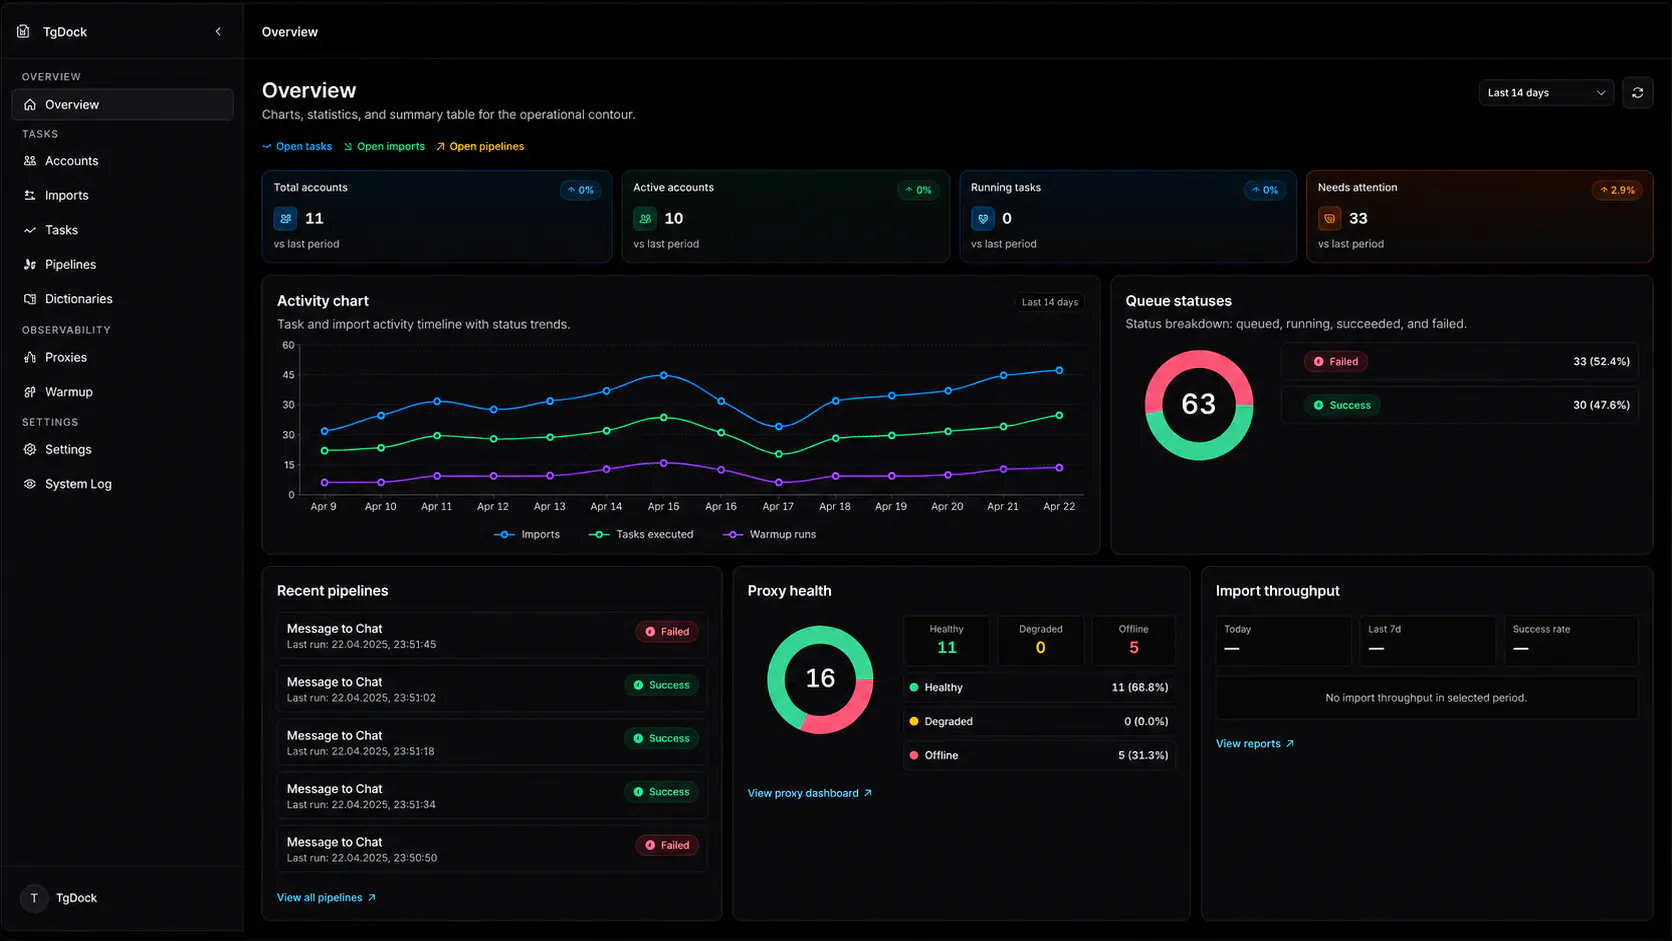This screenshot has width=1672, height=941.
Task: Click the Total accounts card icon
Action: (286, 218)
